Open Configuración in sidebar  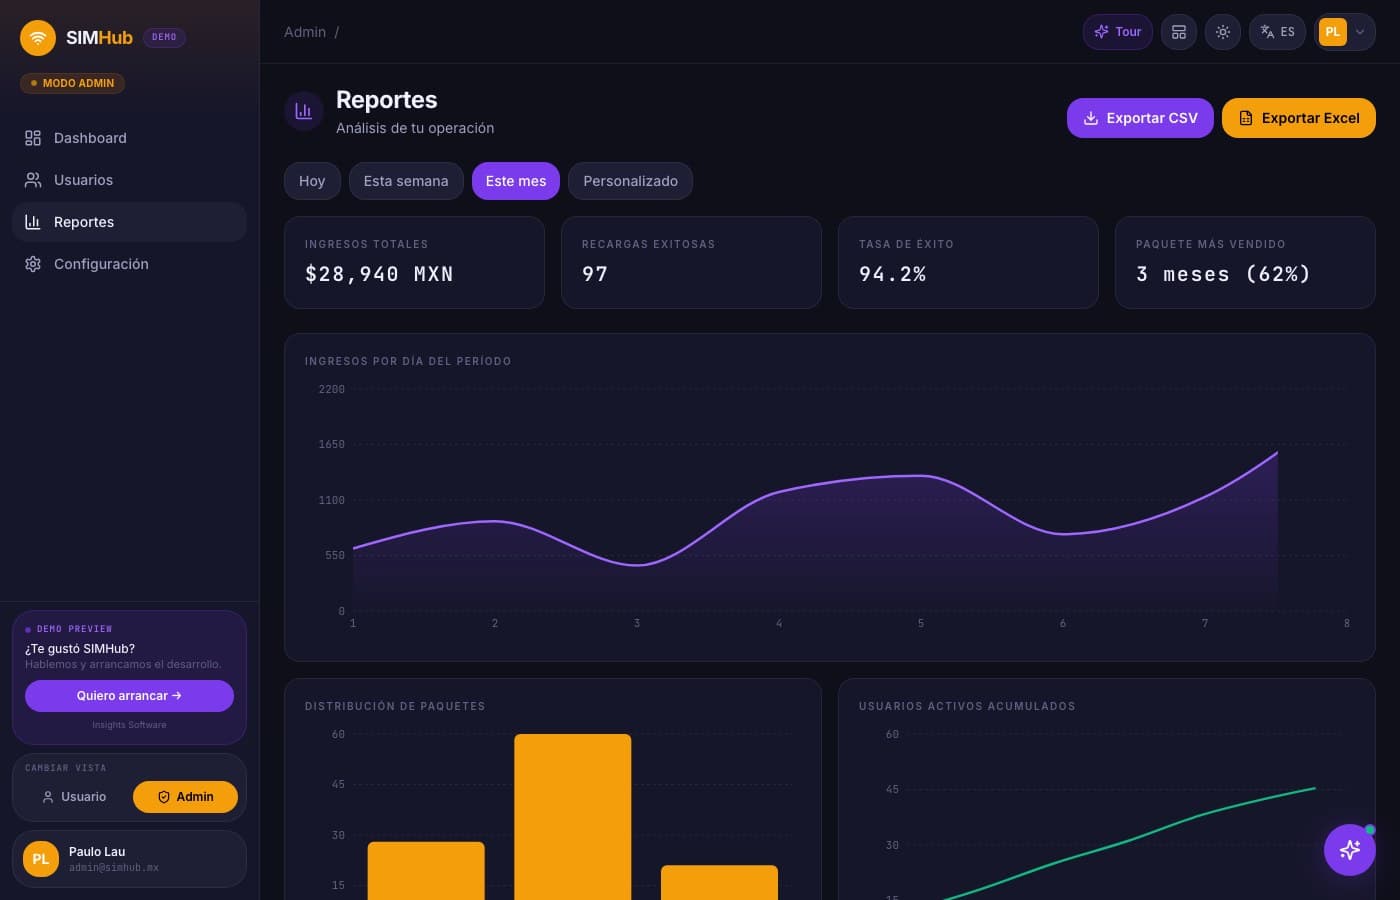(x=129, y=264)
